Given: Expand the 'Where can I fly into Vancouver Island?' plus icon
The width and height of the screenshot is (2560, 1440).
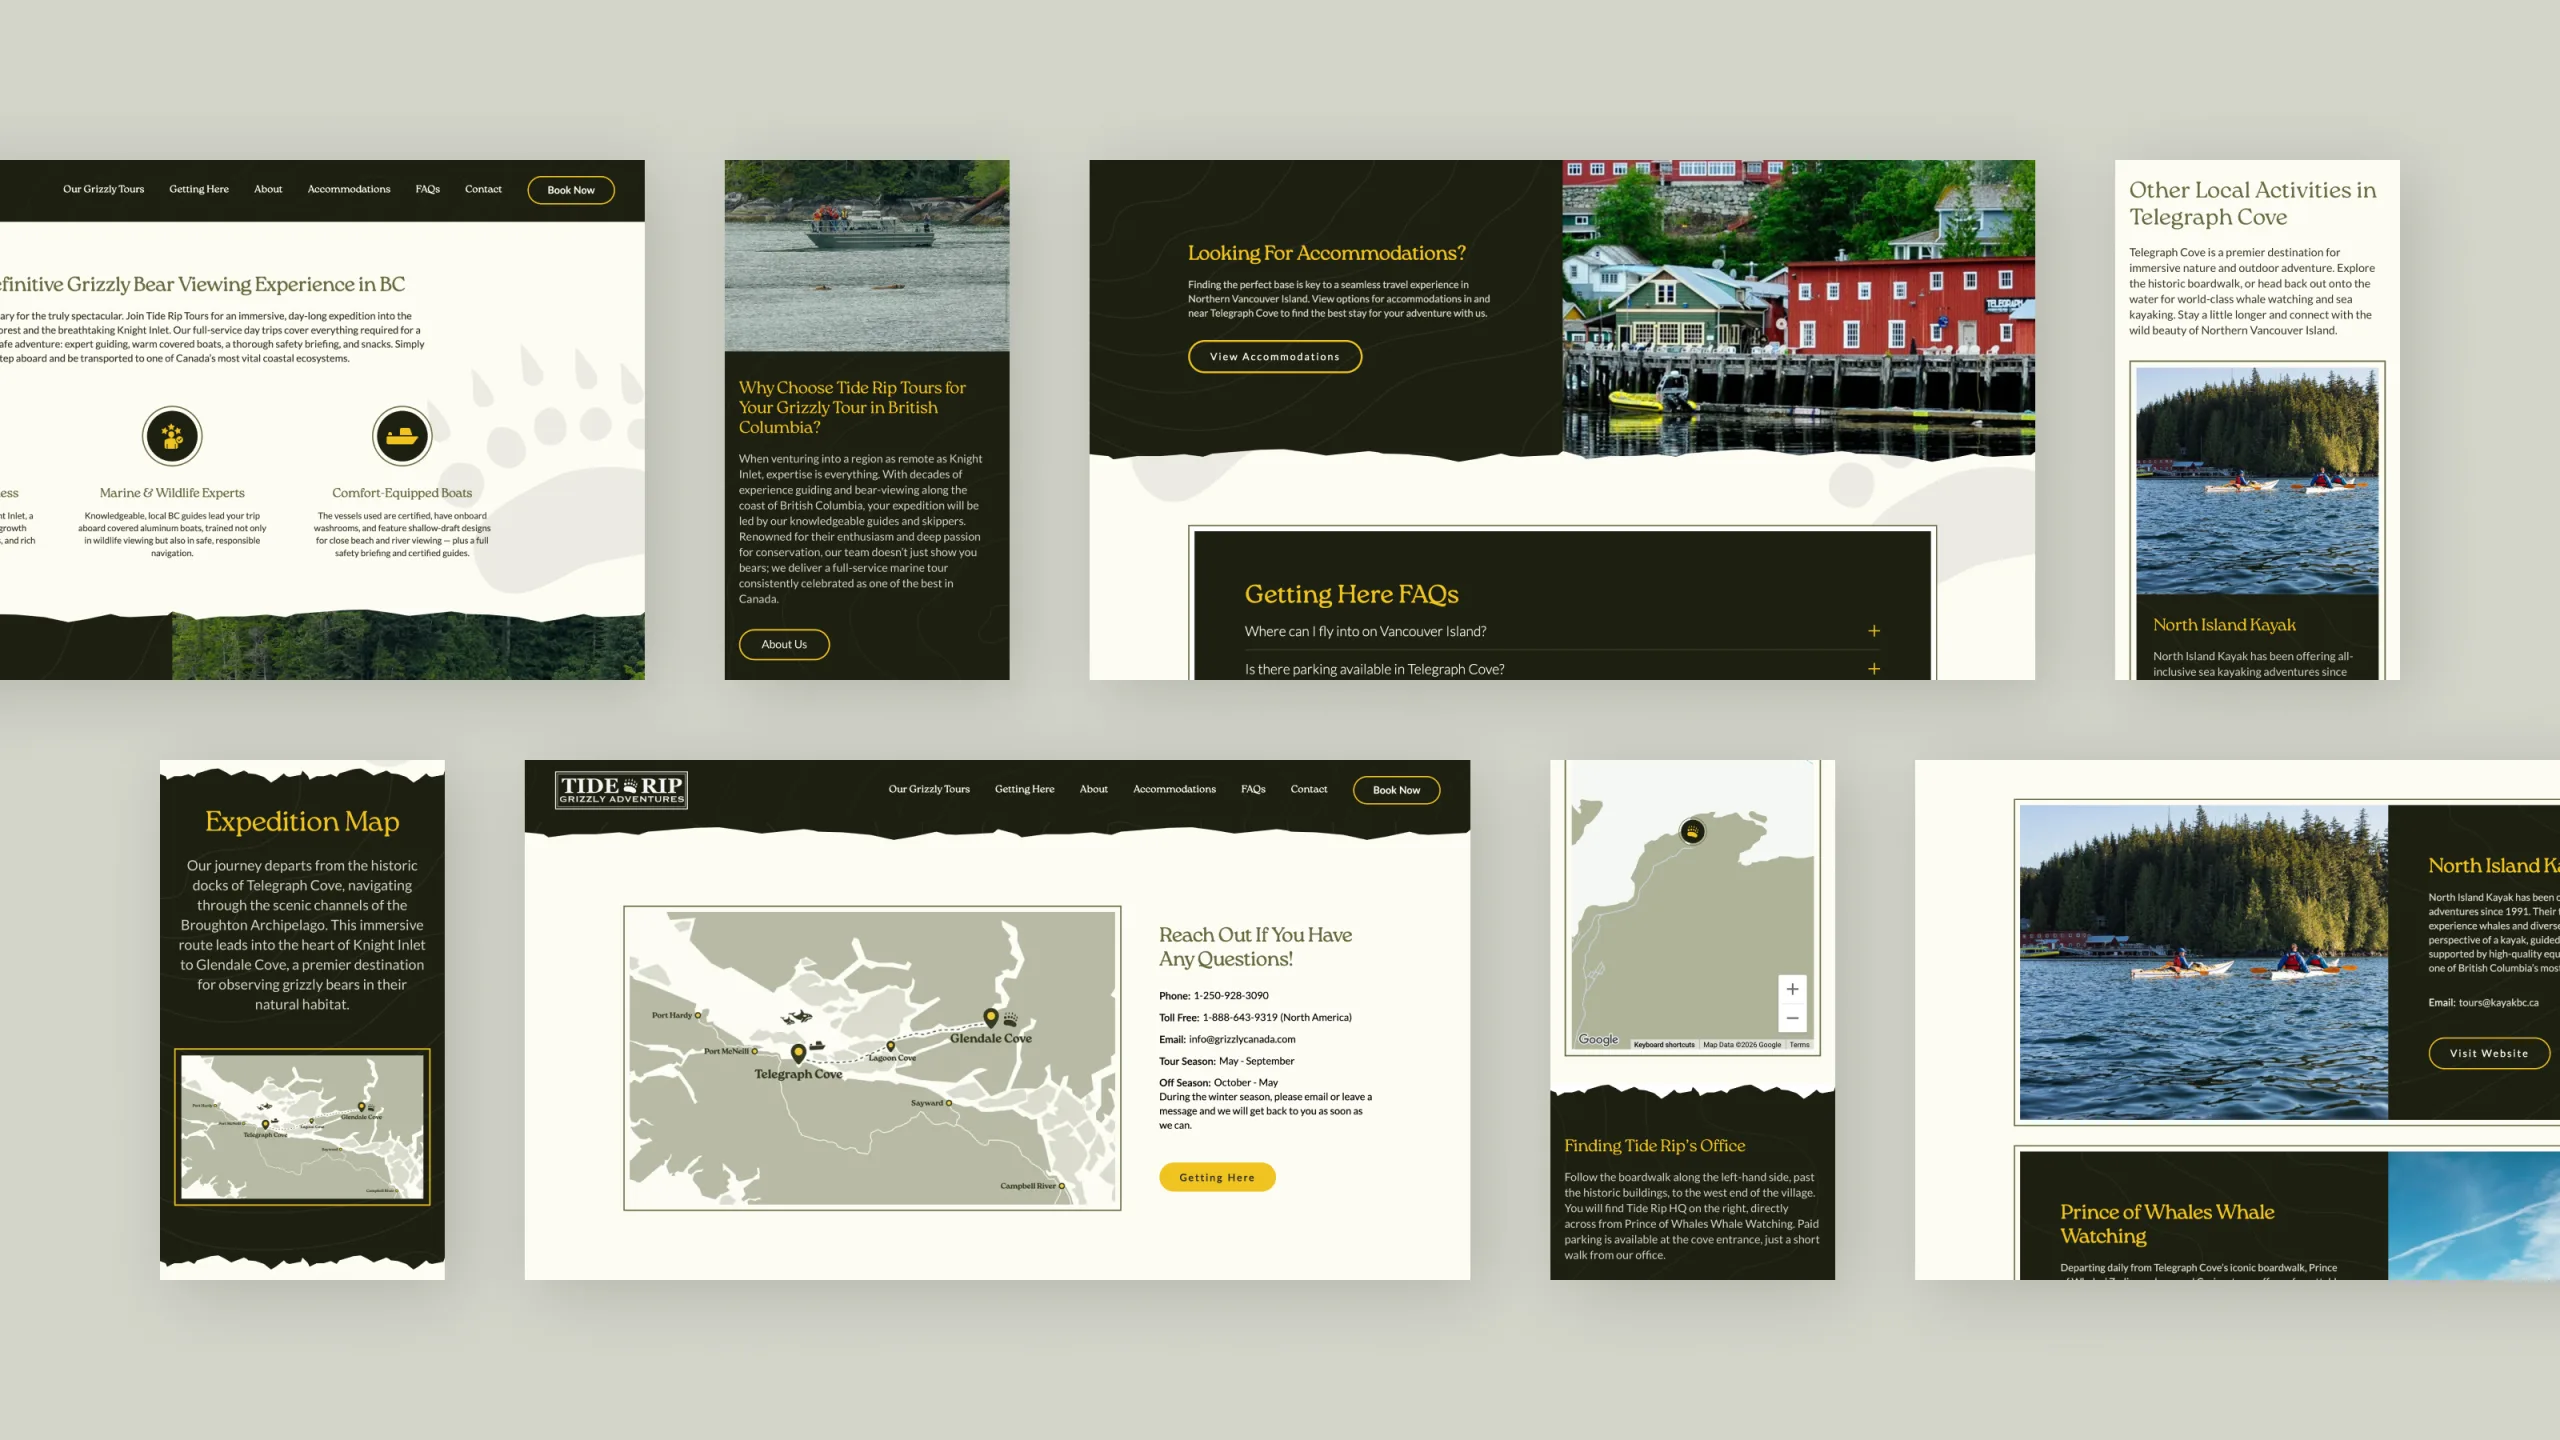Looking at the screenshot, I should coord(1874,631).
